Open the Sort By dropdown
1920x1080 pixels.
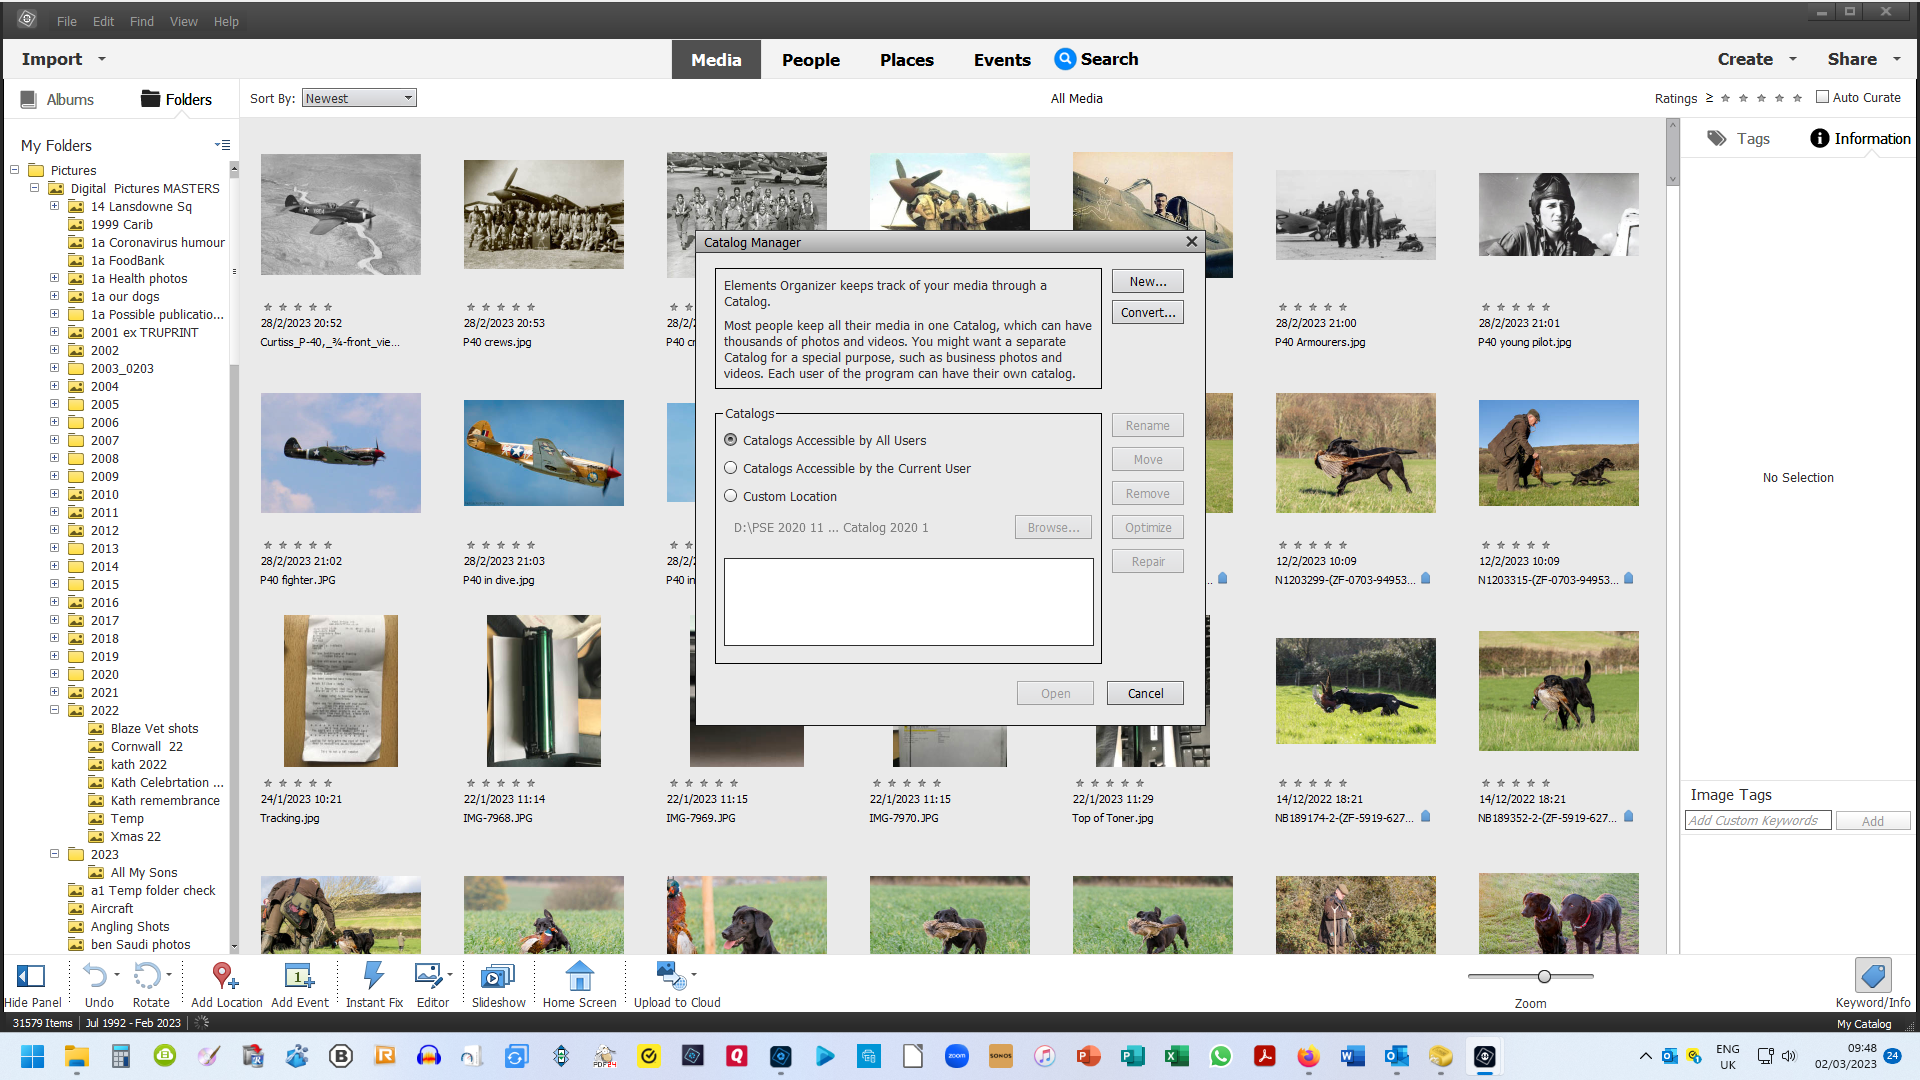pyautogui.click(x=359, y=97)
